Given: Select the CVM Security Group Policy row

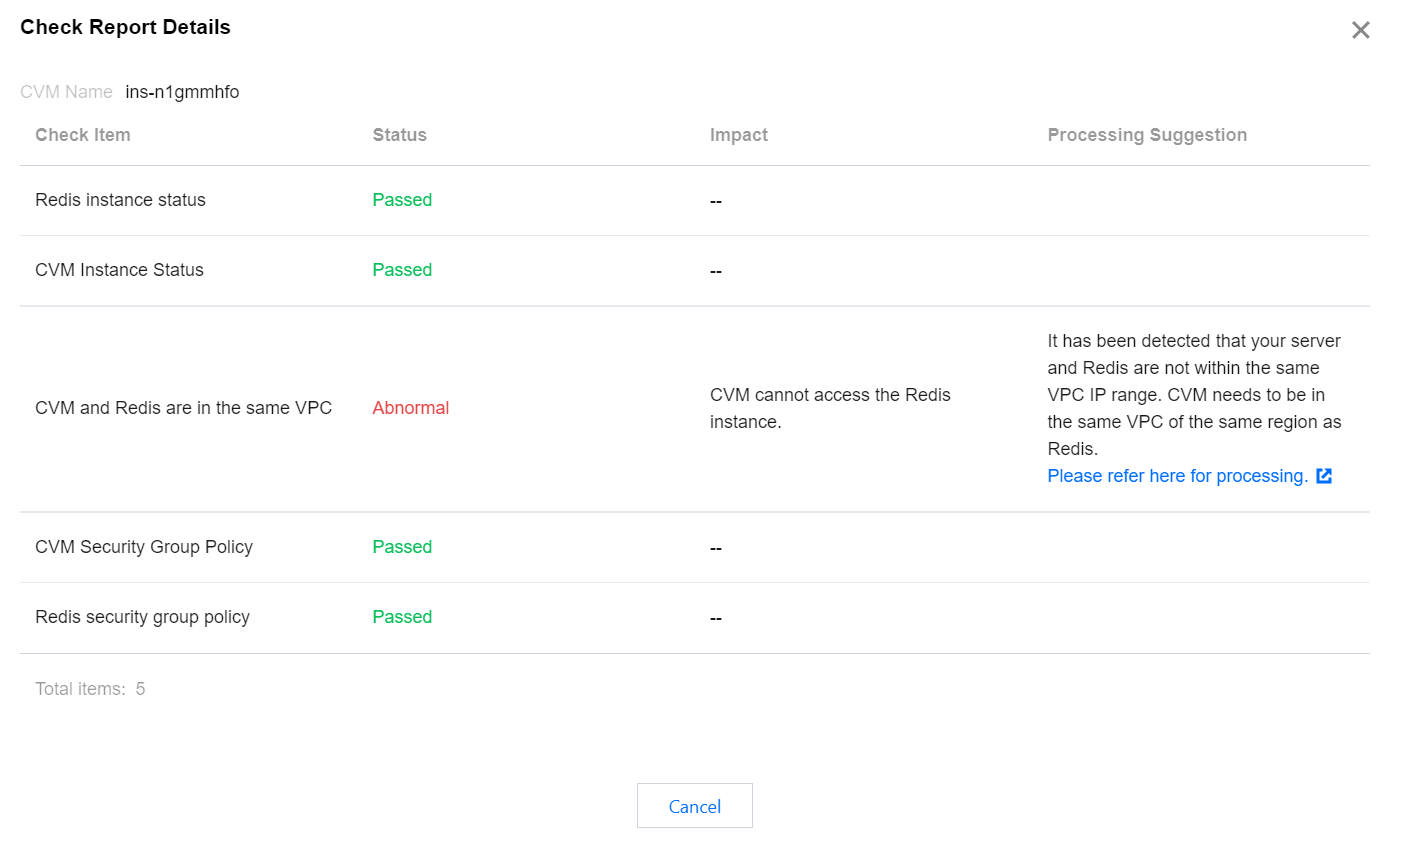Looking at the screenshot, I should pos(144,547).
